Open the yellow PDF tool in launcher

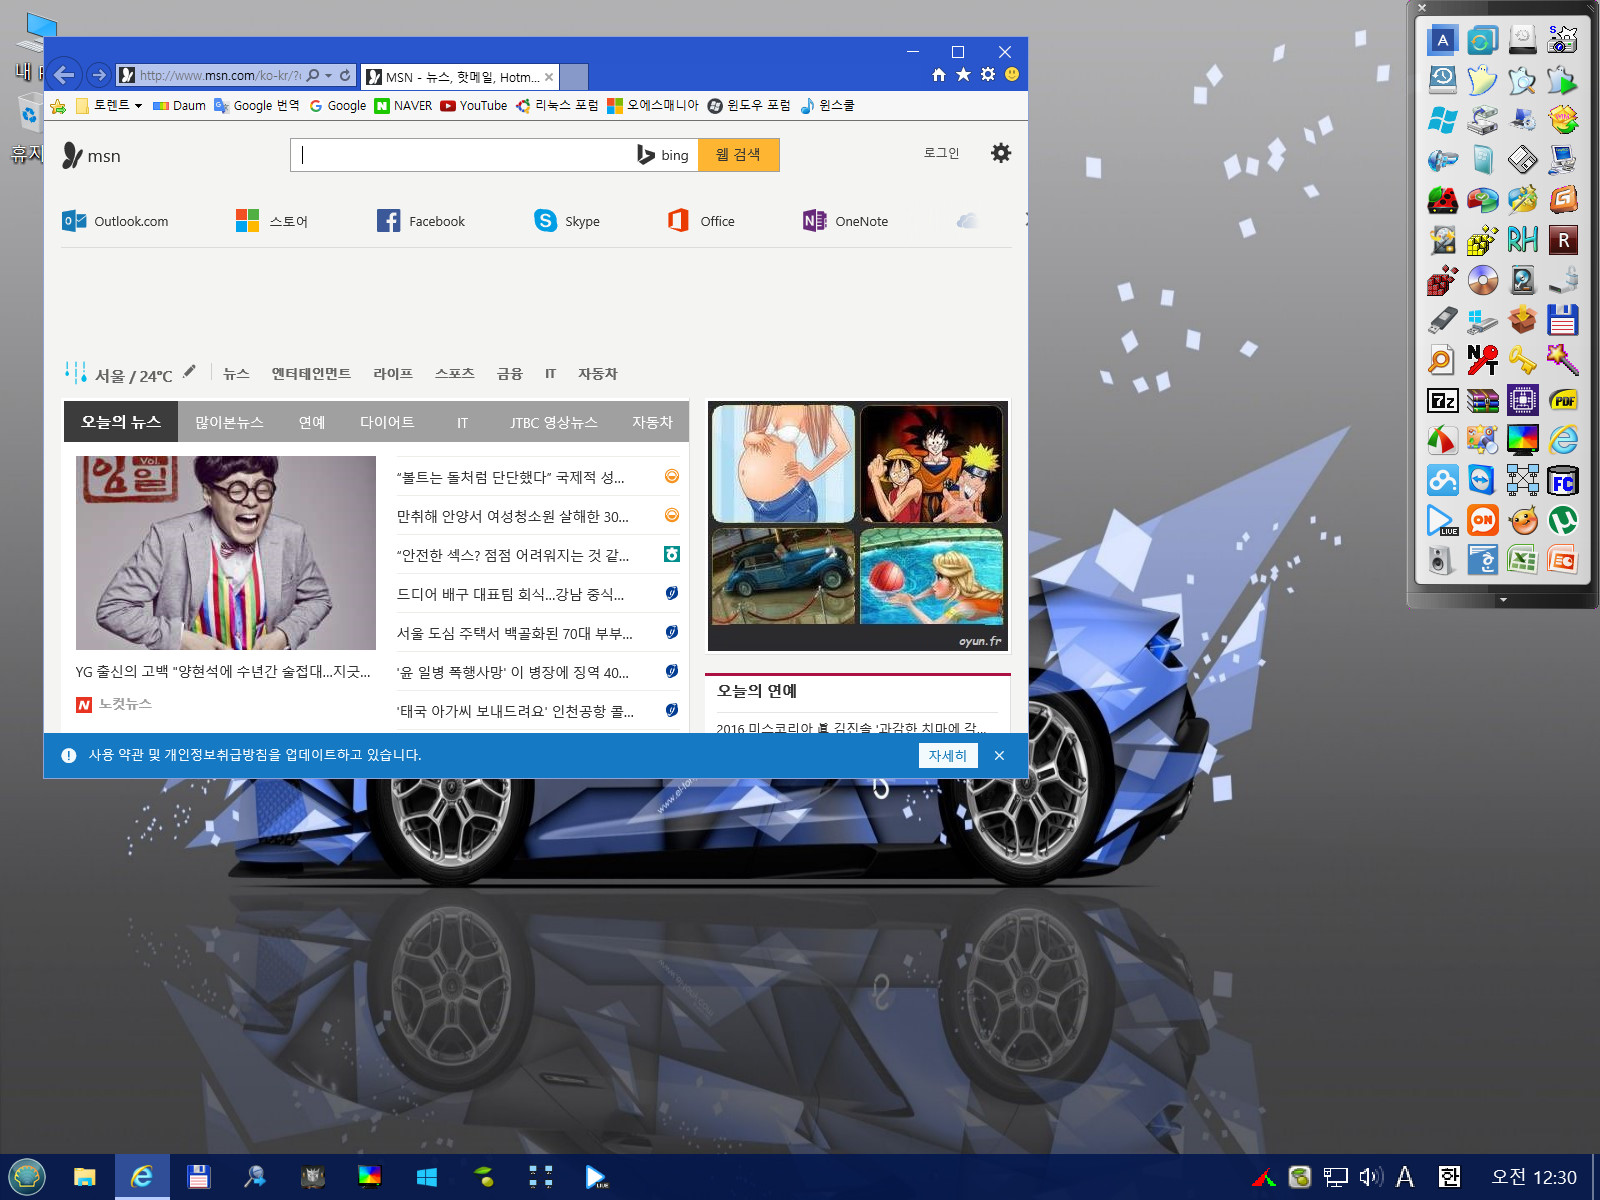click(1563, 401)
